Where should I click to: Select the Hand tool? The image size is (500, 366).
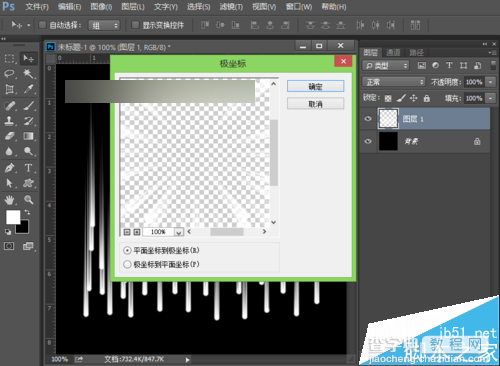pos(9,200)
